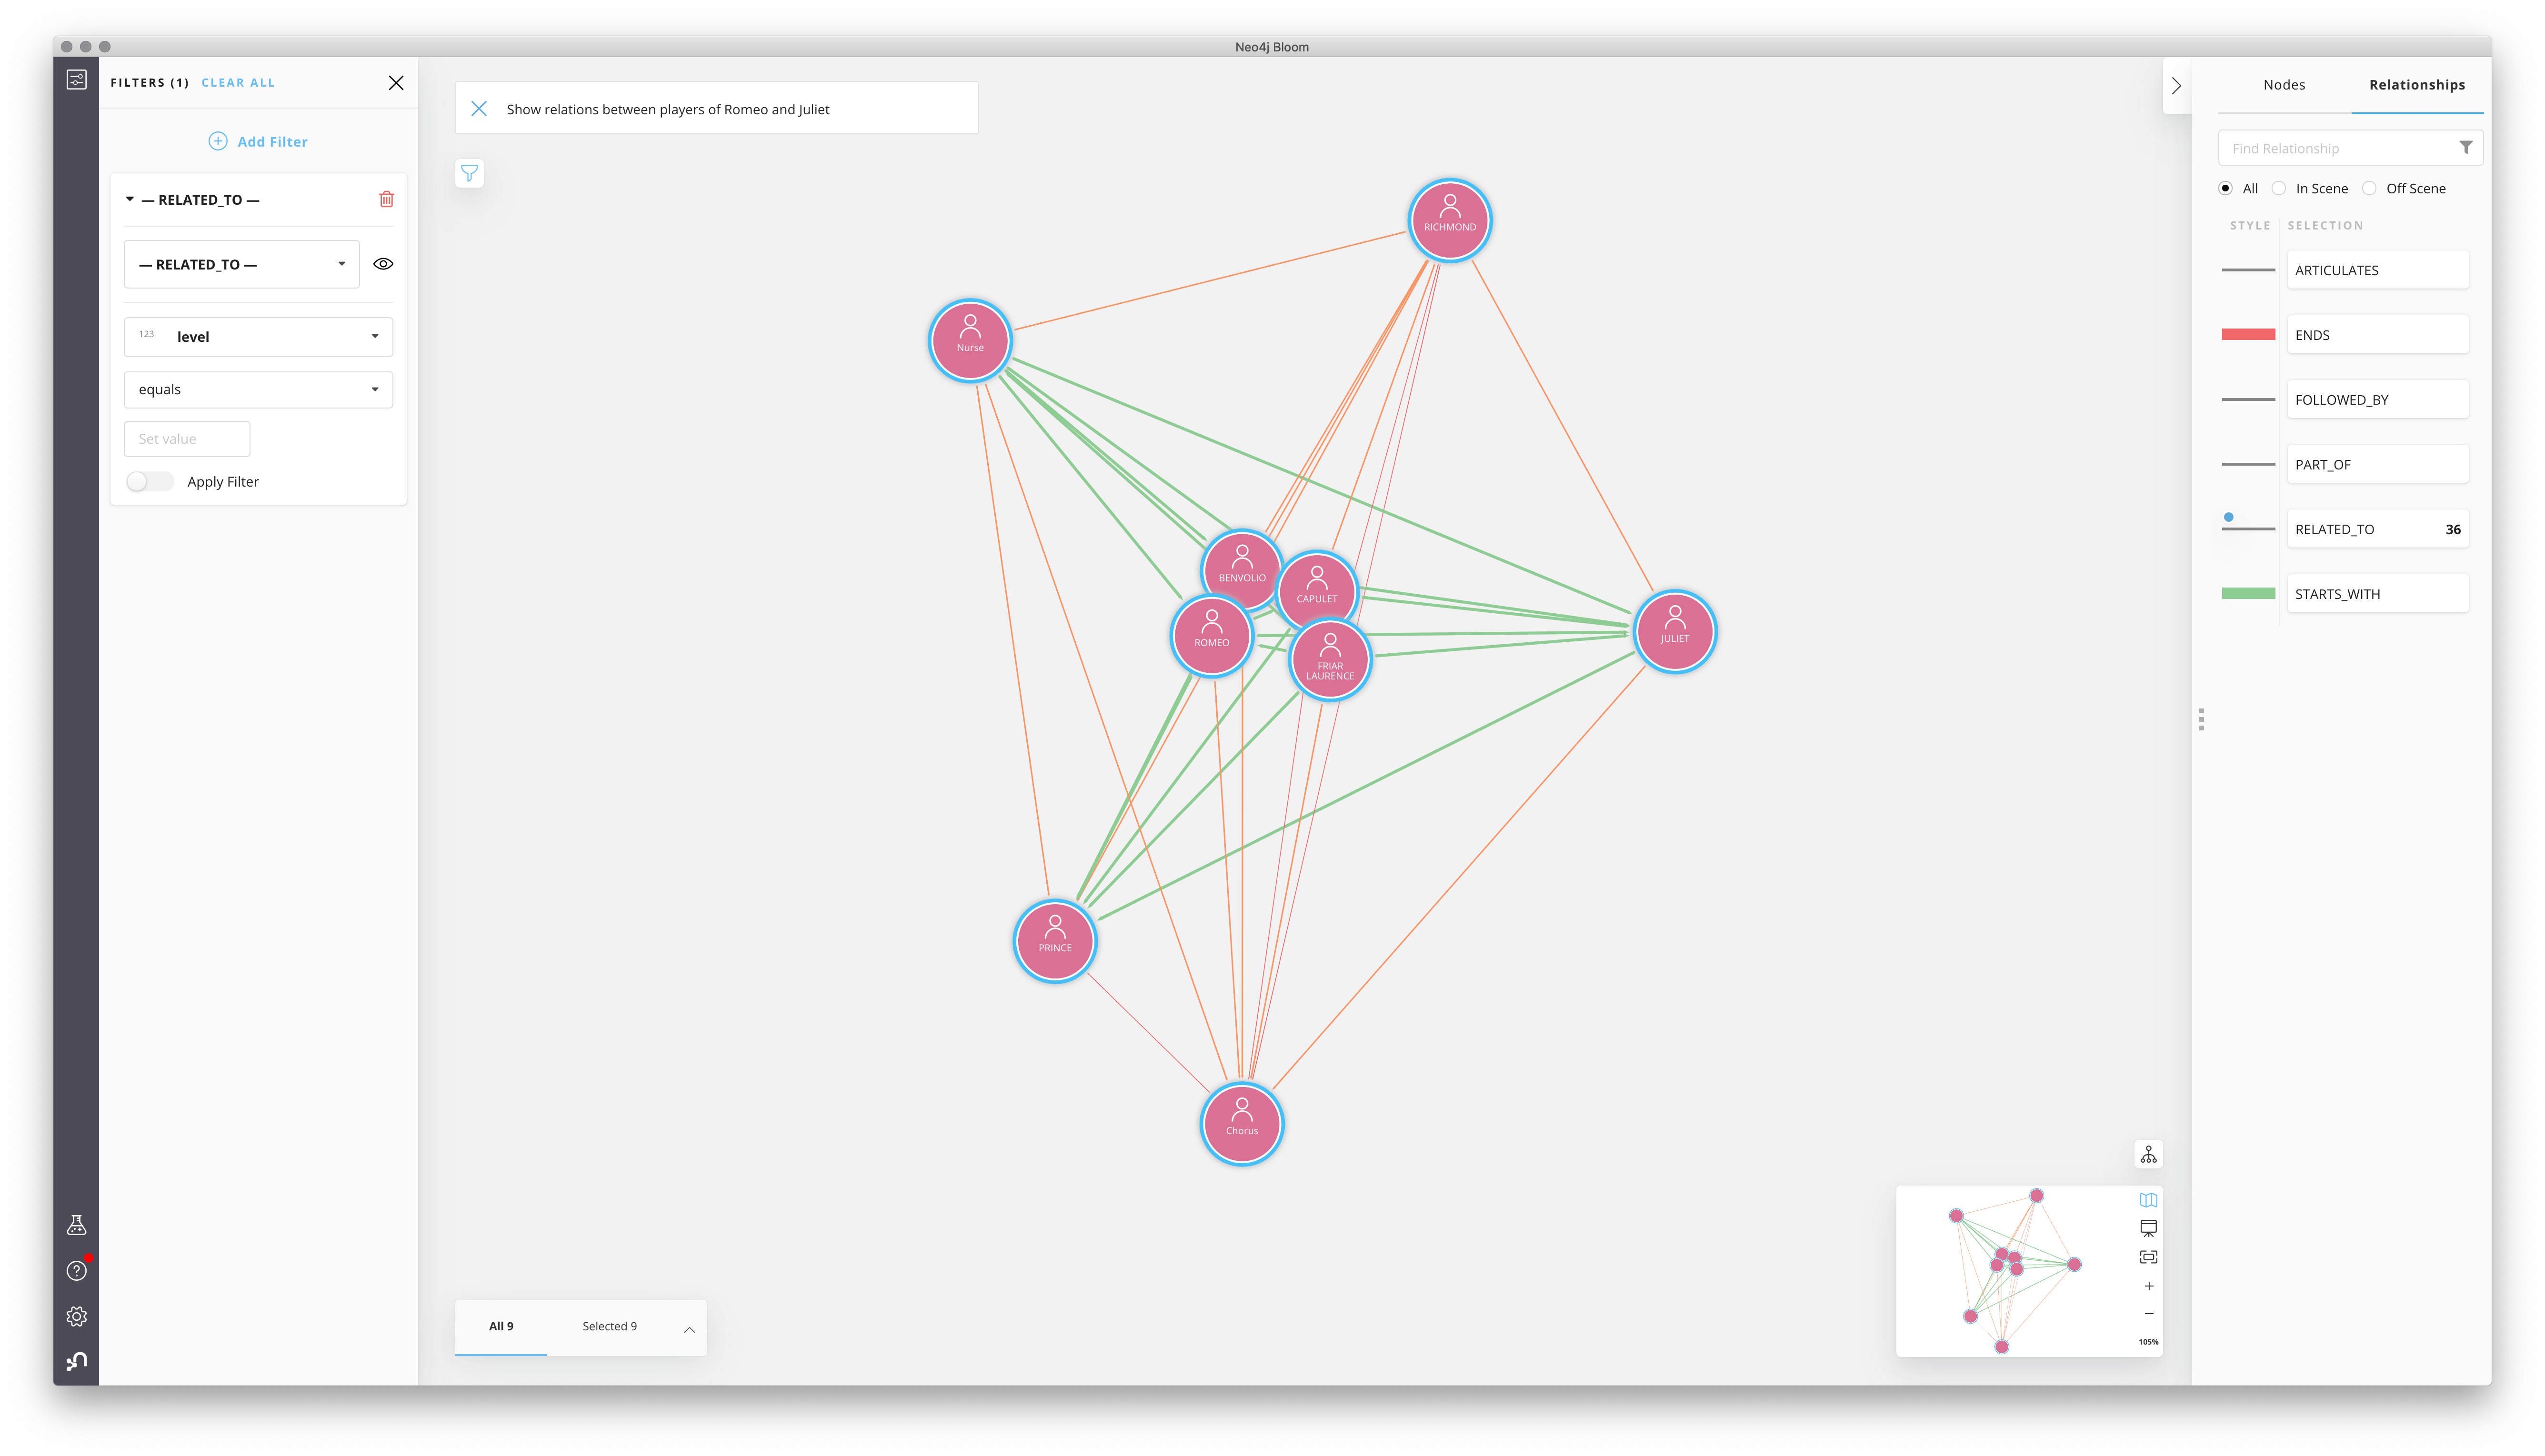The width and height of the screenshot is (2545, 1456).
Task: Close the Filters panel with the X
Action: (x=396, y=83)
